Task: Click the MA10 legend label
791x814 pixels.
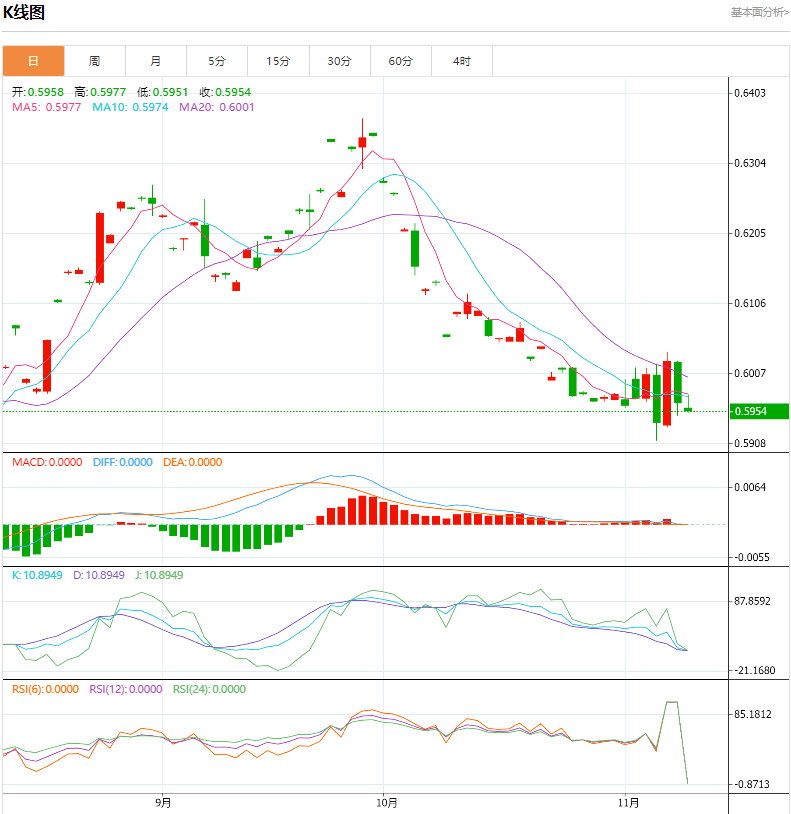Action: [x=129, y=107]
